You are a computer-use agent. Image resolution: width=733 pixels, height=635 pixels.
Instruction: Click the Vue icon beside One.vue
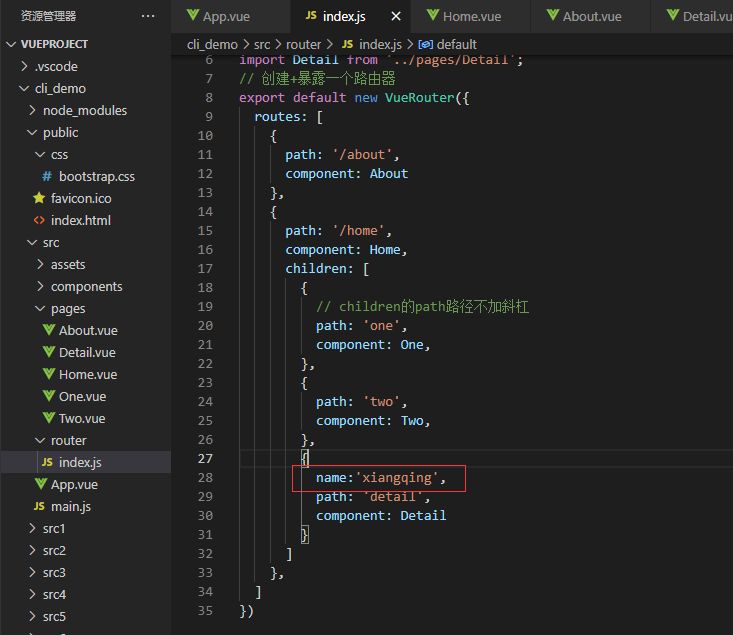49,395
